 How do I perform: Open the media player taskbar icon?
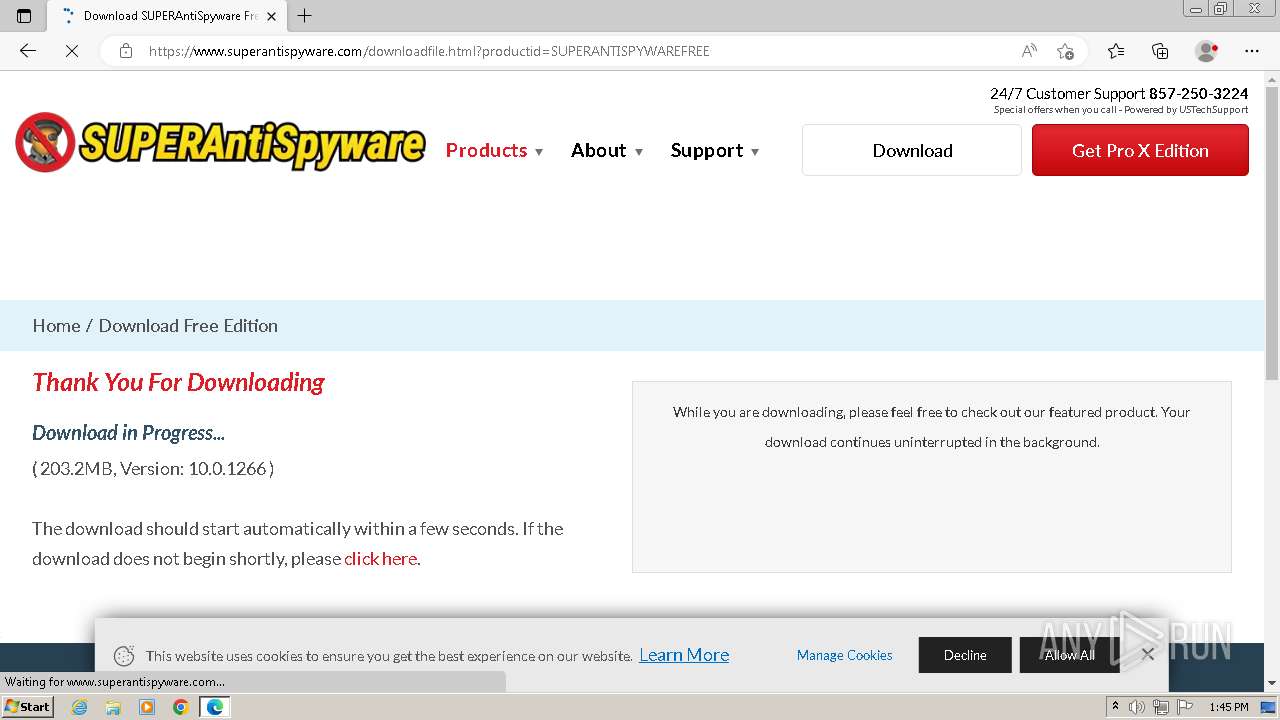pos(147,707)
